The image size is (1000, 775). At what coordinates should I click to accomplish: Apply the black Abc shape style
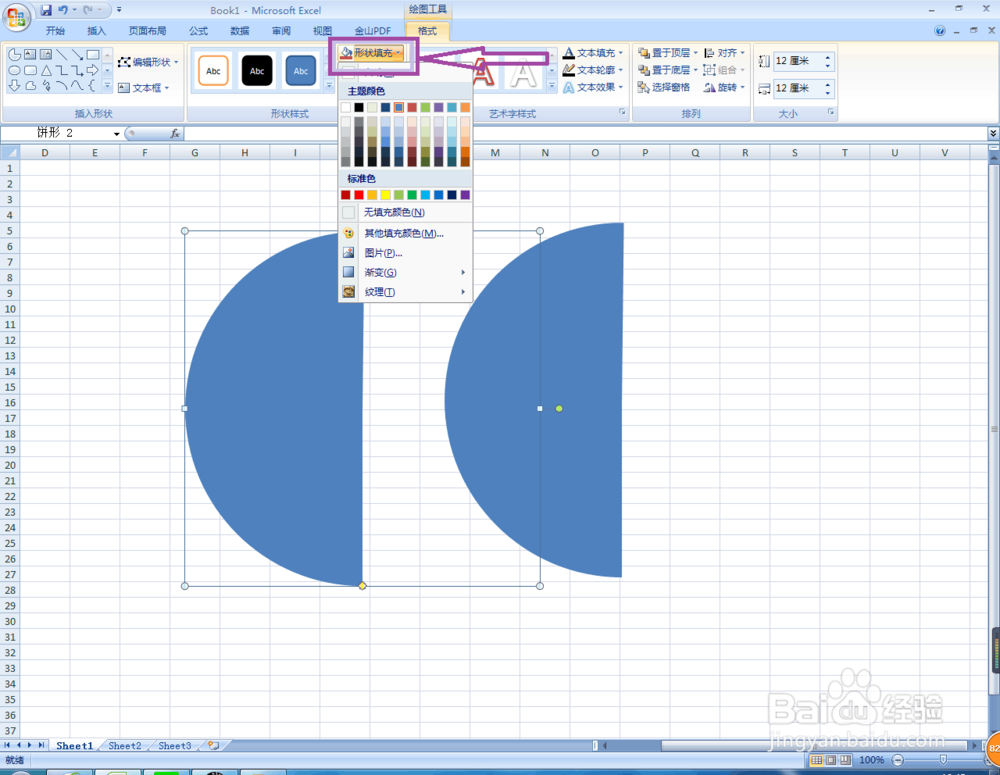pos(257,70)
